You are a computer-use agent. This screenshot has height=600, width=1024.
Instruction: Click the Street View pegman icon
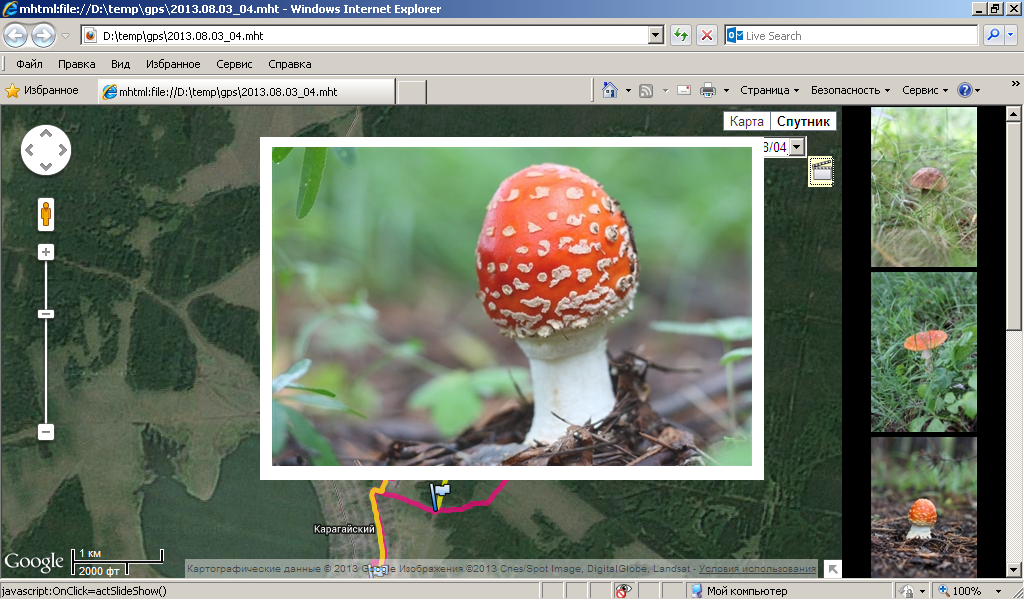[x=46, y=214]
